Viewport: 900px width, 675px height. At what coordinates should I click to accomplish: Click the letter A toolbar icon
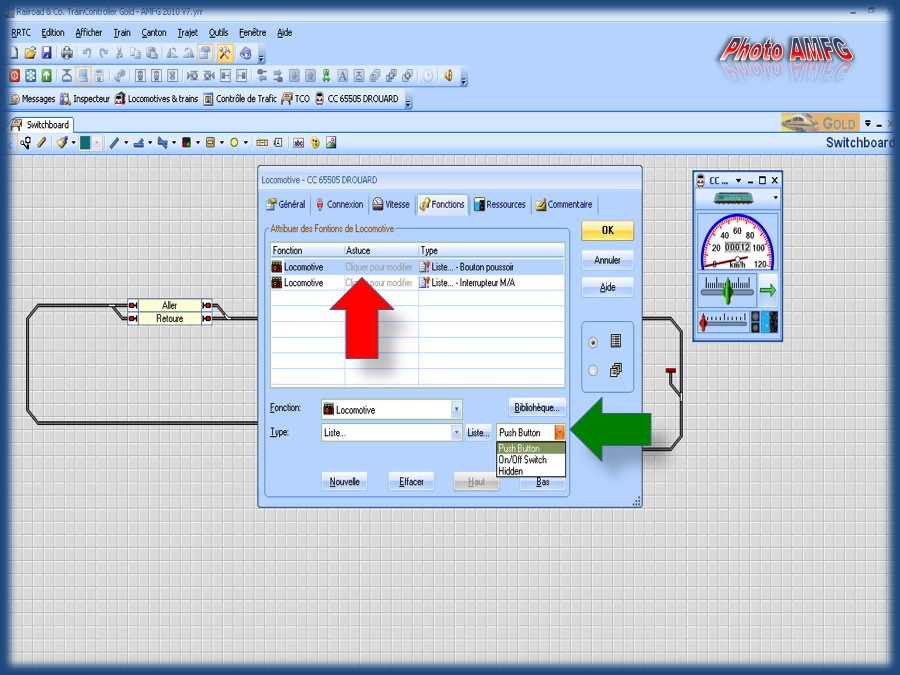click(342, 75)
